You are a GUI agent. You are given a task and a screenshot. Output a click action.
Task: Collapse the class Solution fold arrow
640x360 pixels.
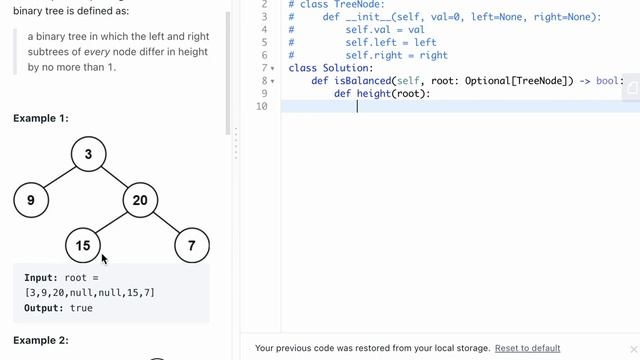(273, 69)
